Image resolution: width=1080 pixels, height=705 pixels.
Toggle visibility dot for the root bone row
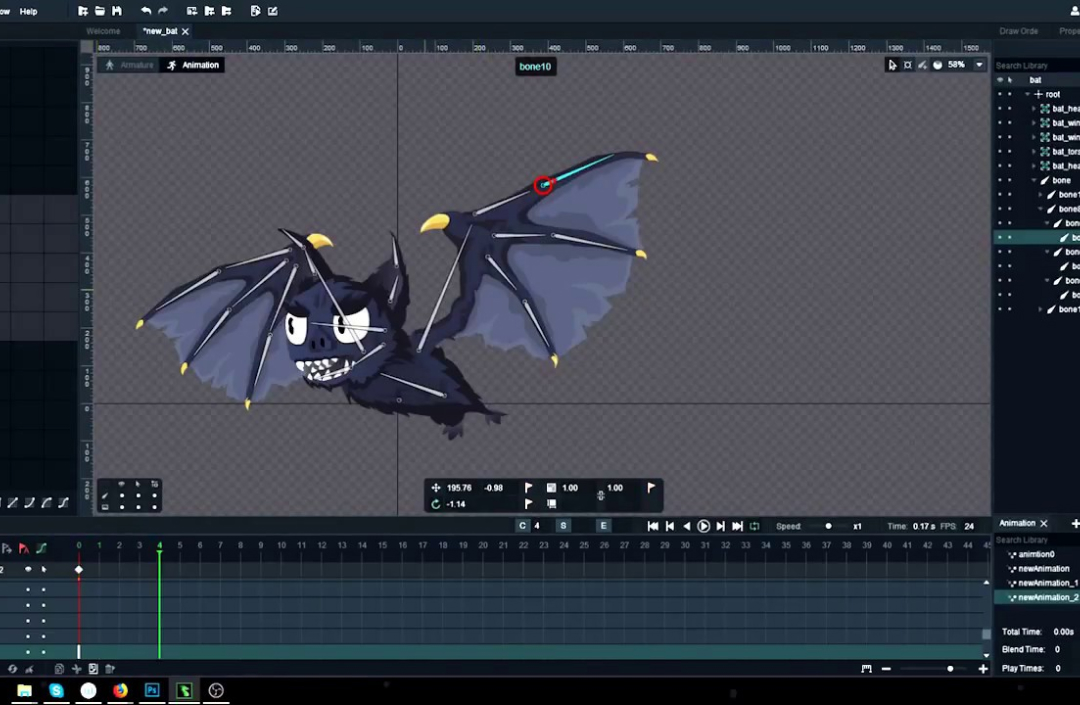[999, 95]
